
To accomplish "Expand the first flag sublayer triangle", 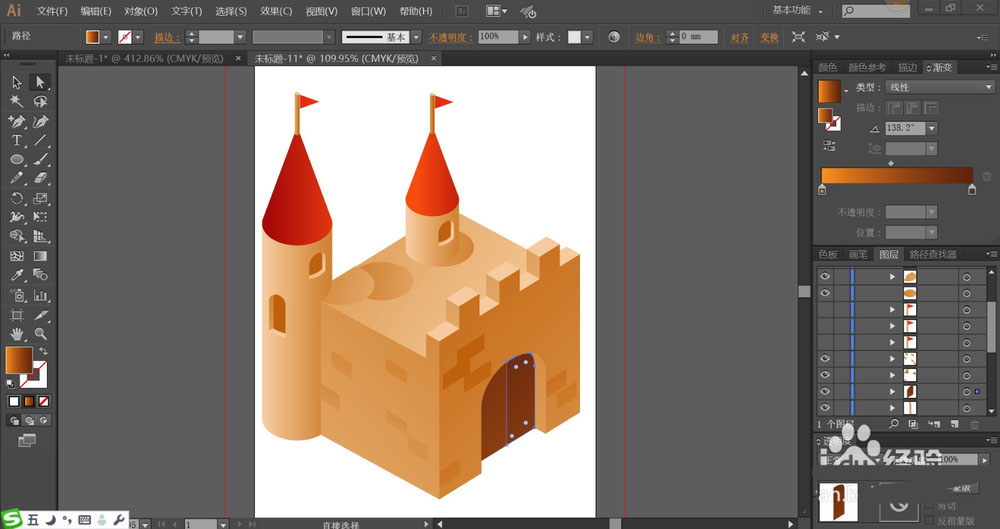I will 892,310.
